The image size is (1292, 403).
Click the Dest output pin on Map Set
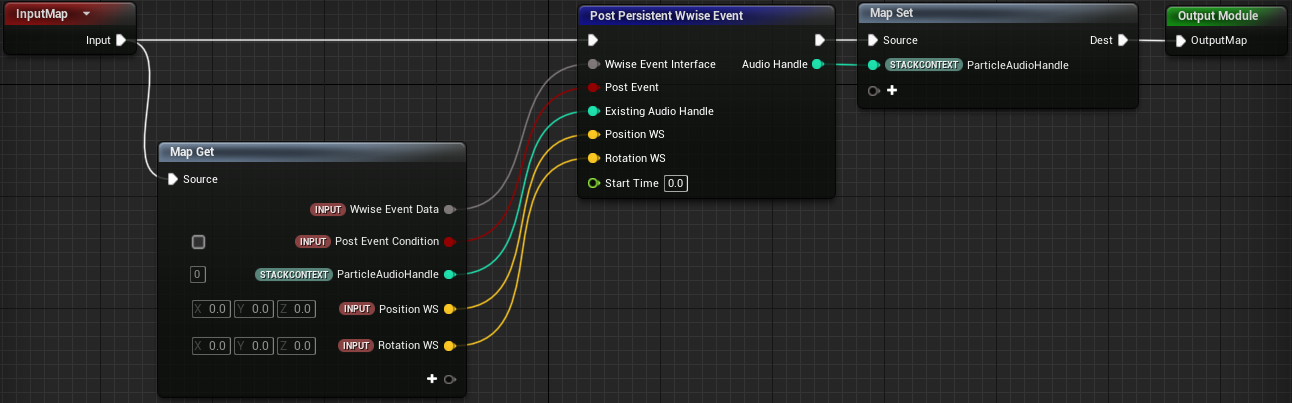[x=1122, y=41]
